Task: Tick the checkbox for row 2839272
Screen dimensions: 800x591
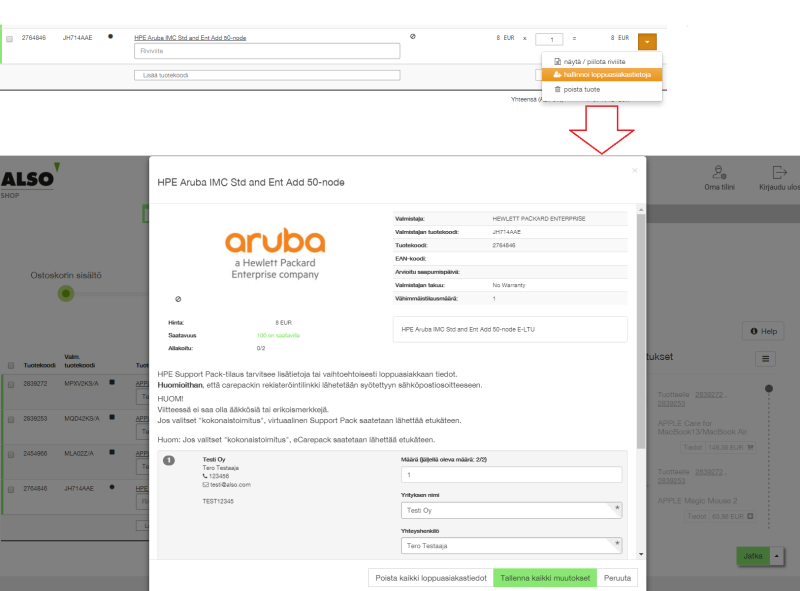Action: tap(11, 384)
